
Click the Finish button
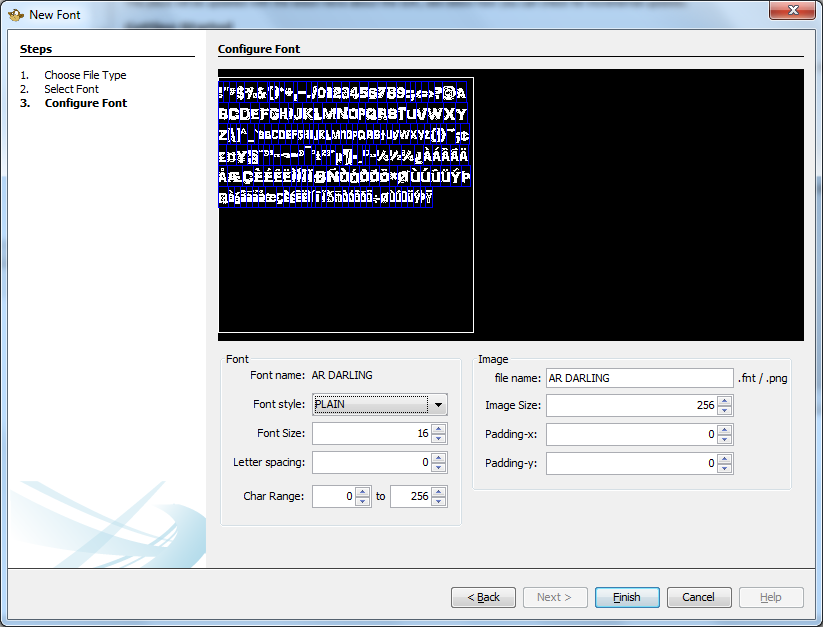(627, 597)
